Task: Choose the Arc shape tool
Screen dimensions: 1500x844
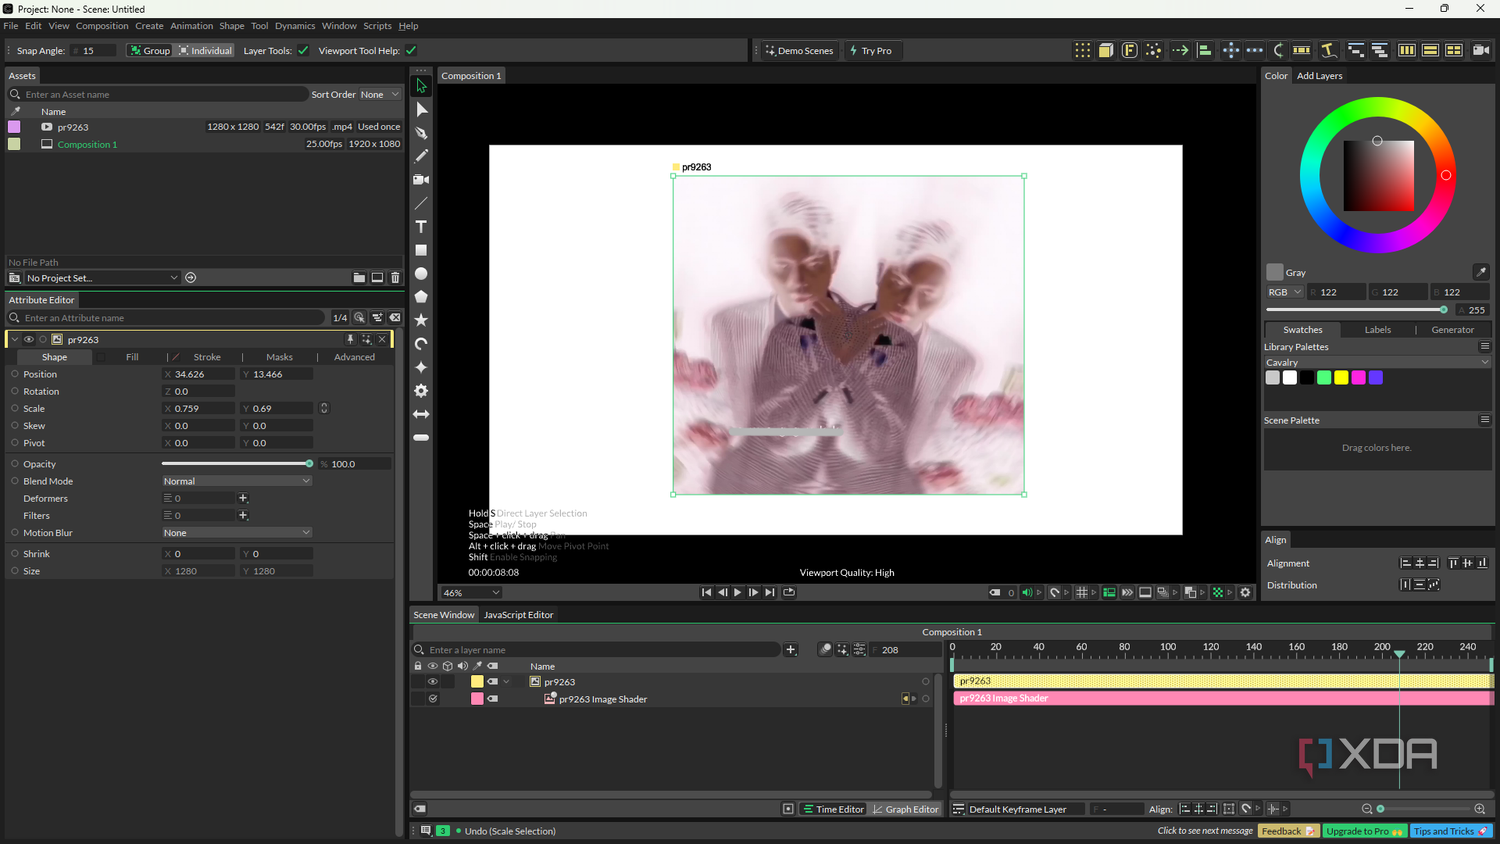Action: tap(421, 344)
